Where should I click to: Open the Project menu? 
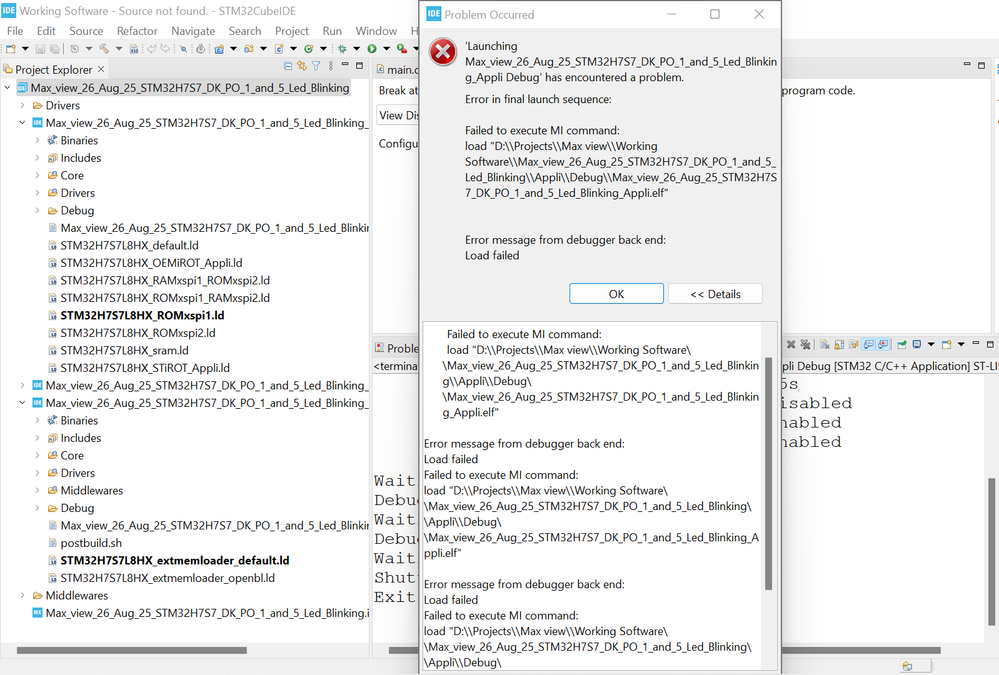tap(291, 31)
